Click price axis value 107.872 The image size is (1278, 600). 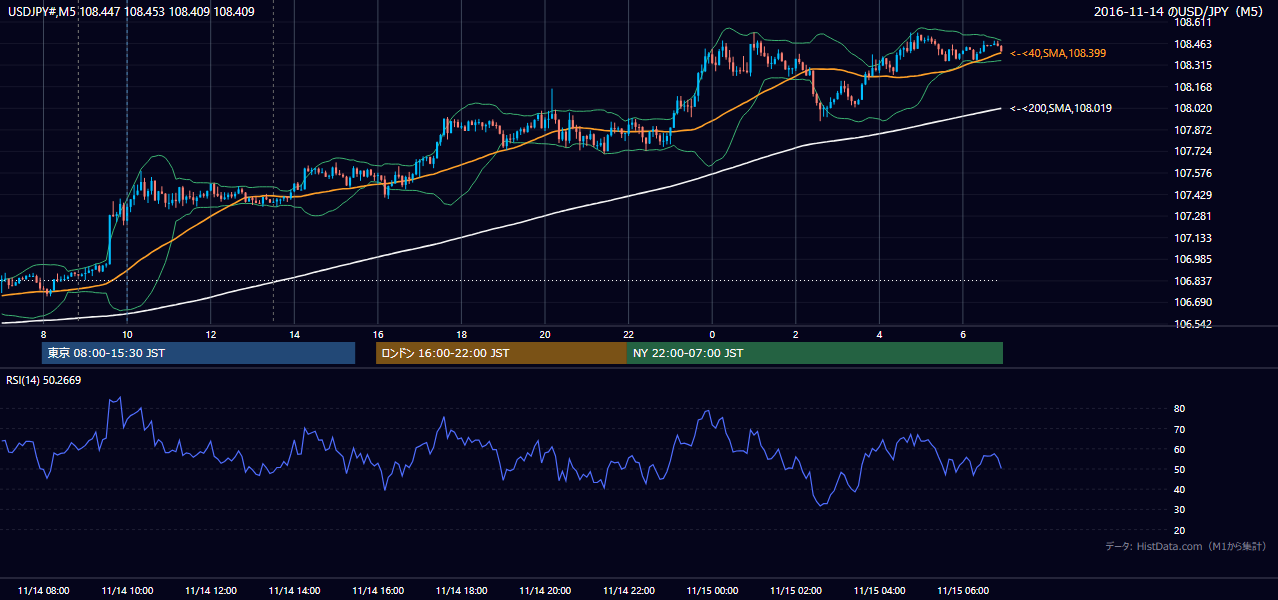click(1192, 130)
